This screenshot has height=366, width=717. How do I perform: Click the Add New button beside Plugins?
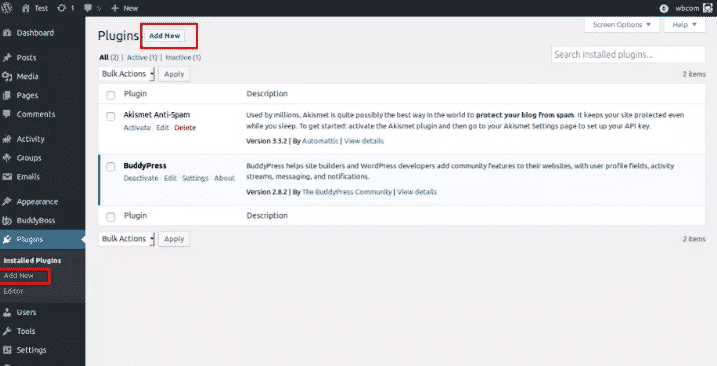(165, 36)
